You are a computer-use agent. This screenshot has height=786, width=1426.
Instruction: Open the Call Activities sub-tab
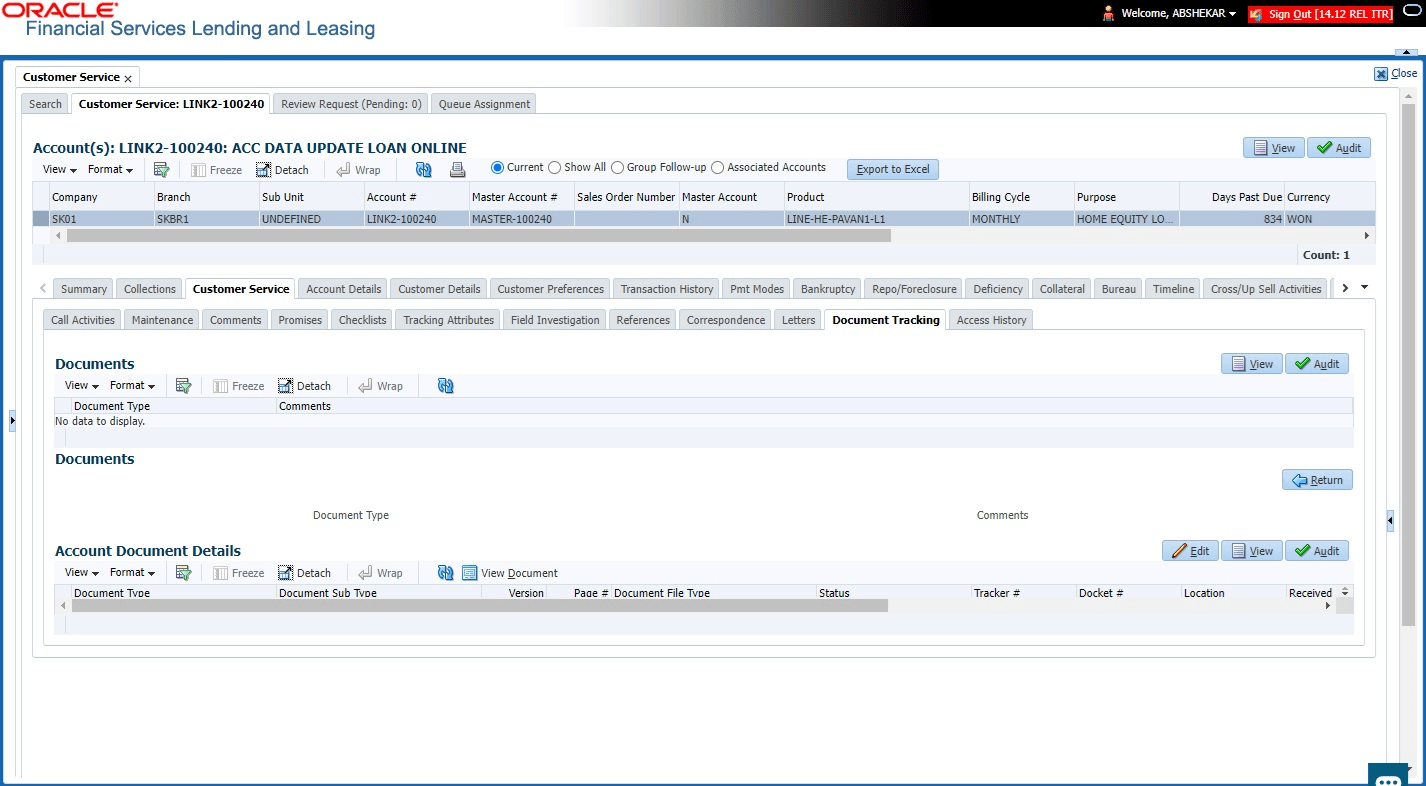[83, 320]
